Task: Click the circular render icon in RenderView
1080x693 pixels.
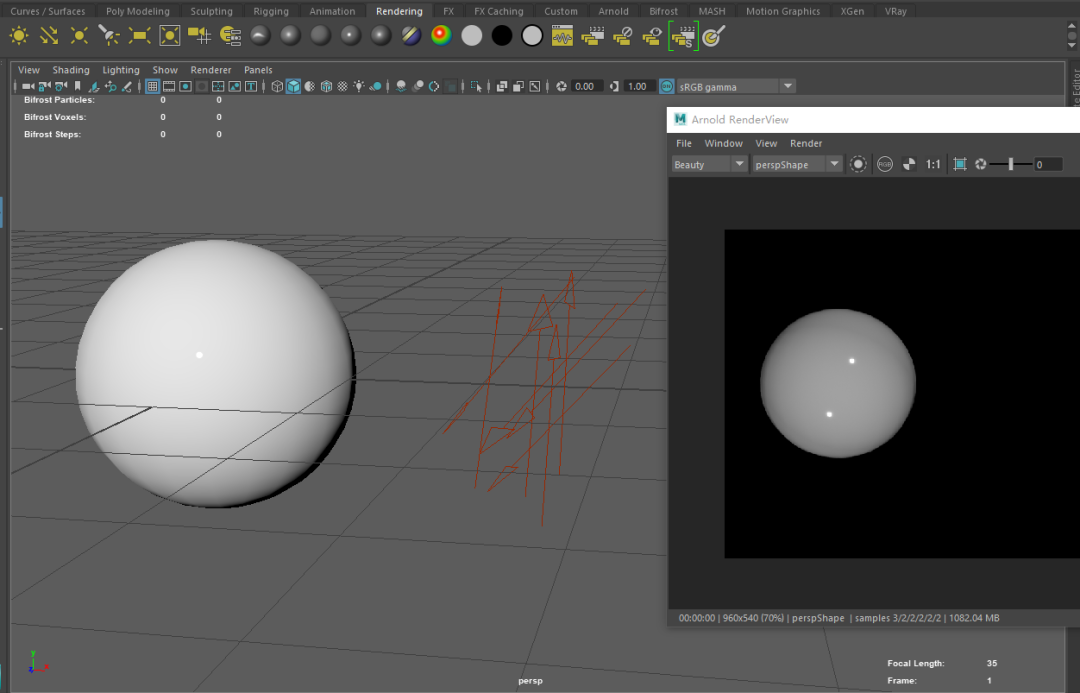Action: coord(858,164)
